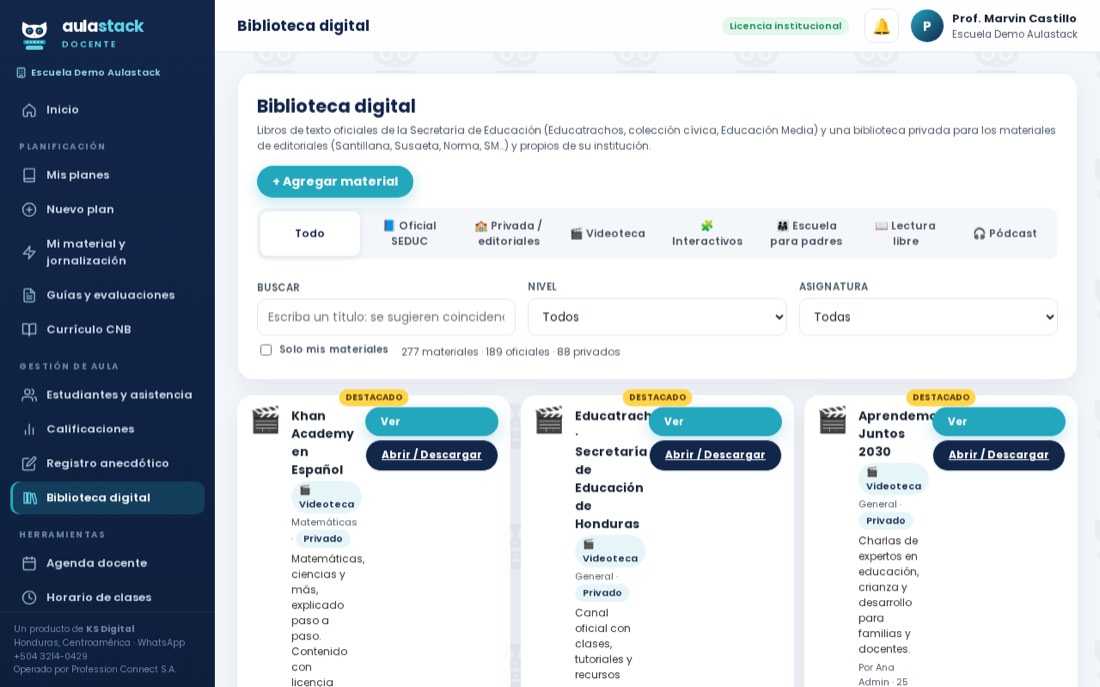Switch to the Interactivos tab

tap(707, 234)
